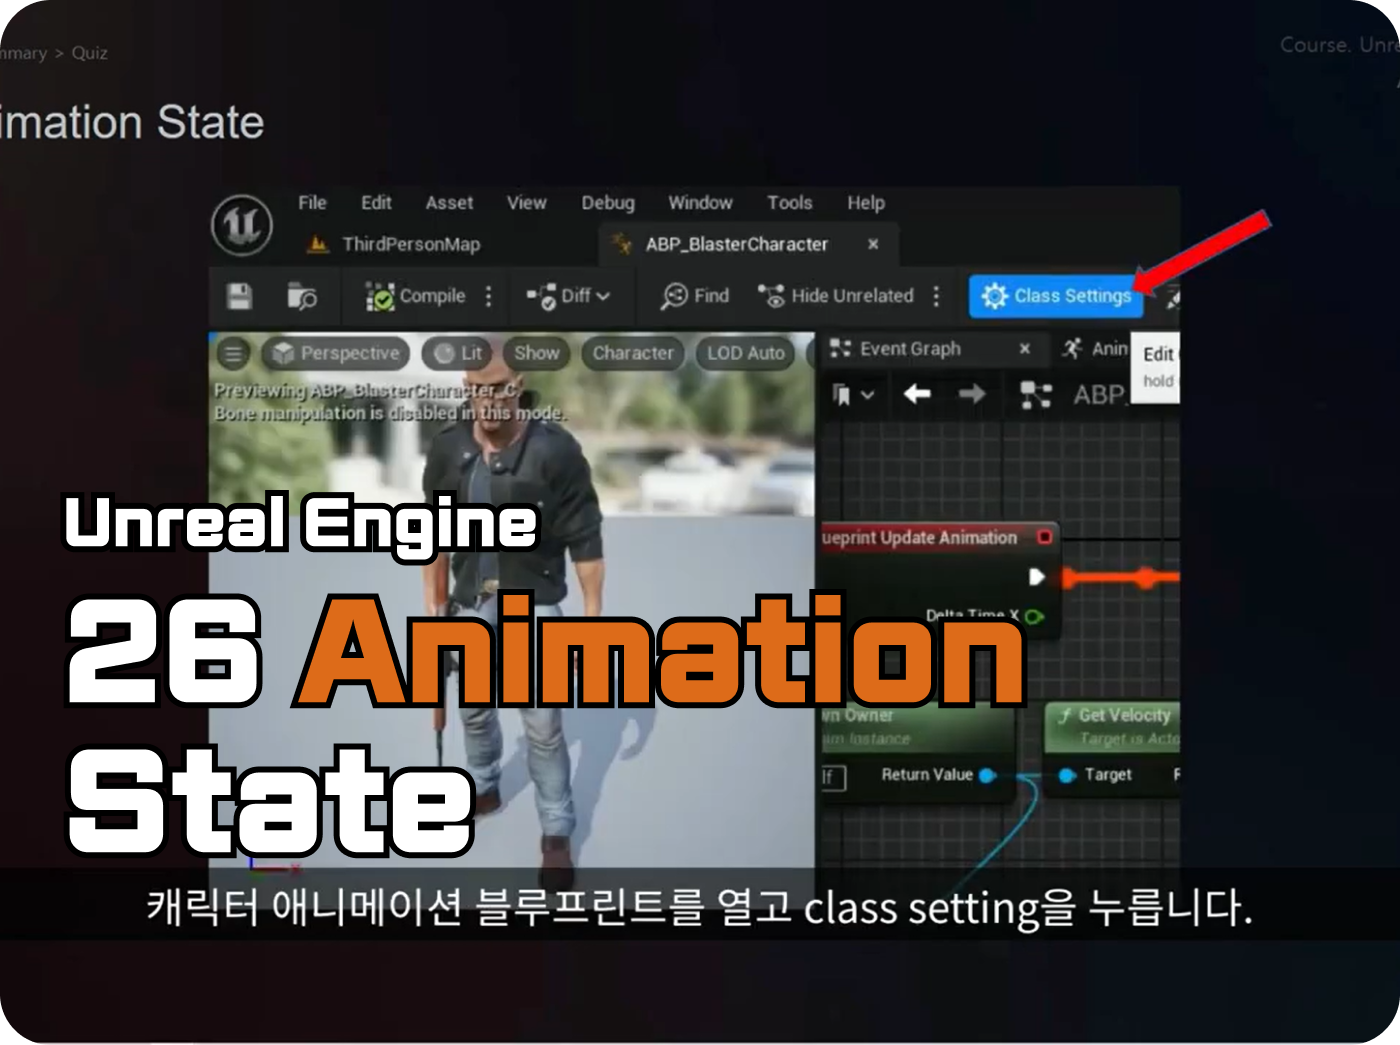Open the Tools menu
The image size is (1400, 1045).
click(789, 203)
